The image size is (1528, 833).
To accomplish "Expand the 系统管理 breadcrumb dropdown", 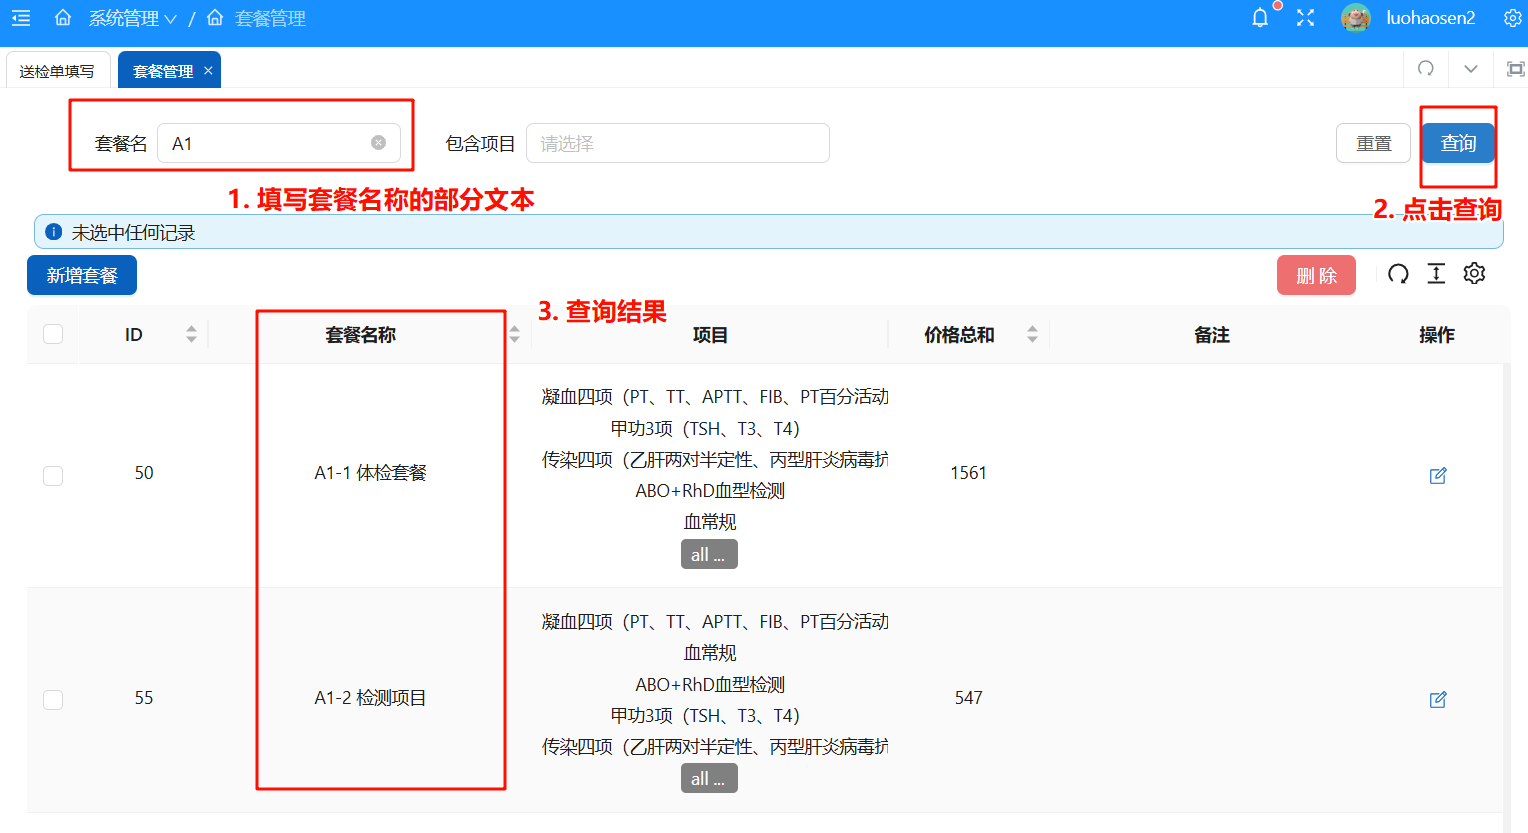I will click(x=132, y=18).
